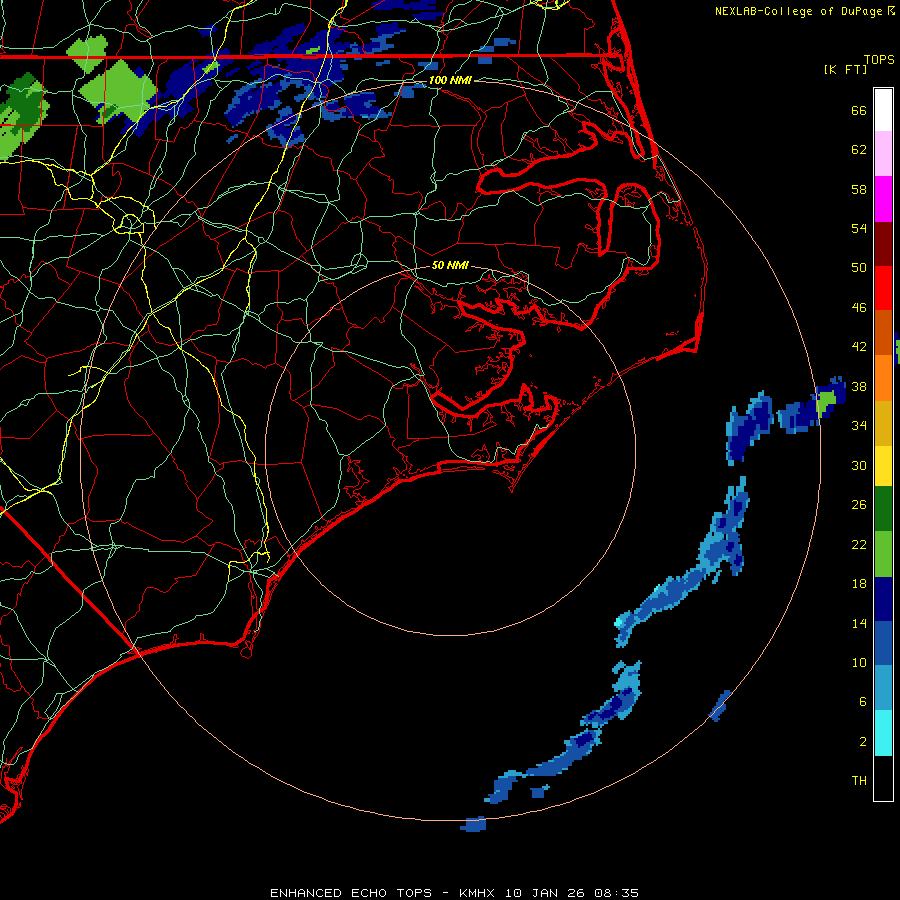Click the 10 JAN 26 date text

[x=547, y=893]
